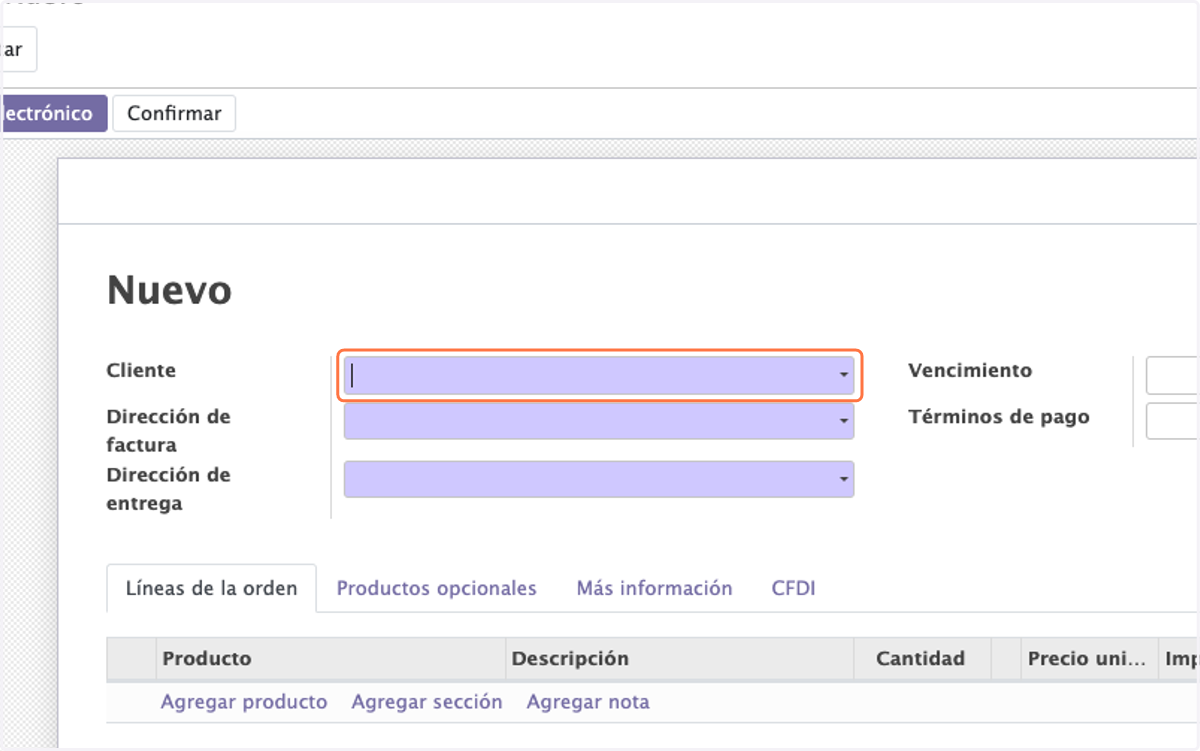Click the Nuevo record title
This screenshot has height=751, width=1200.
169,290
